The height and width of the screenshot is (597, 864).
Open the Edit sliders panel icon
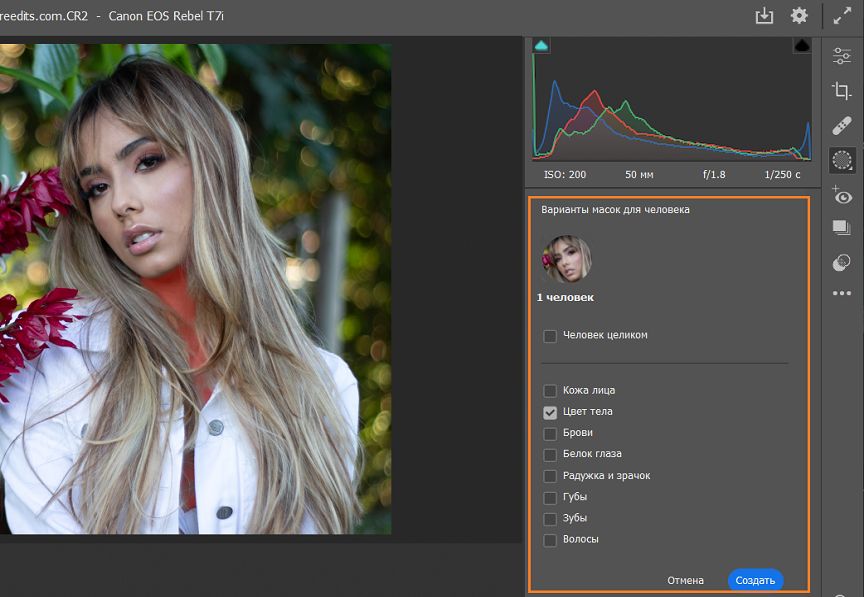841,56
